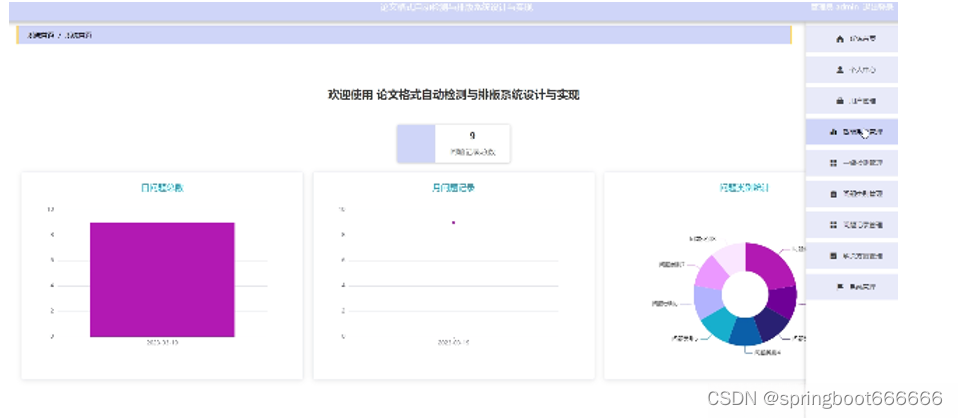Click the purple data point in line chart
This screenshot has height=418, width=958.
pos(453,222)
